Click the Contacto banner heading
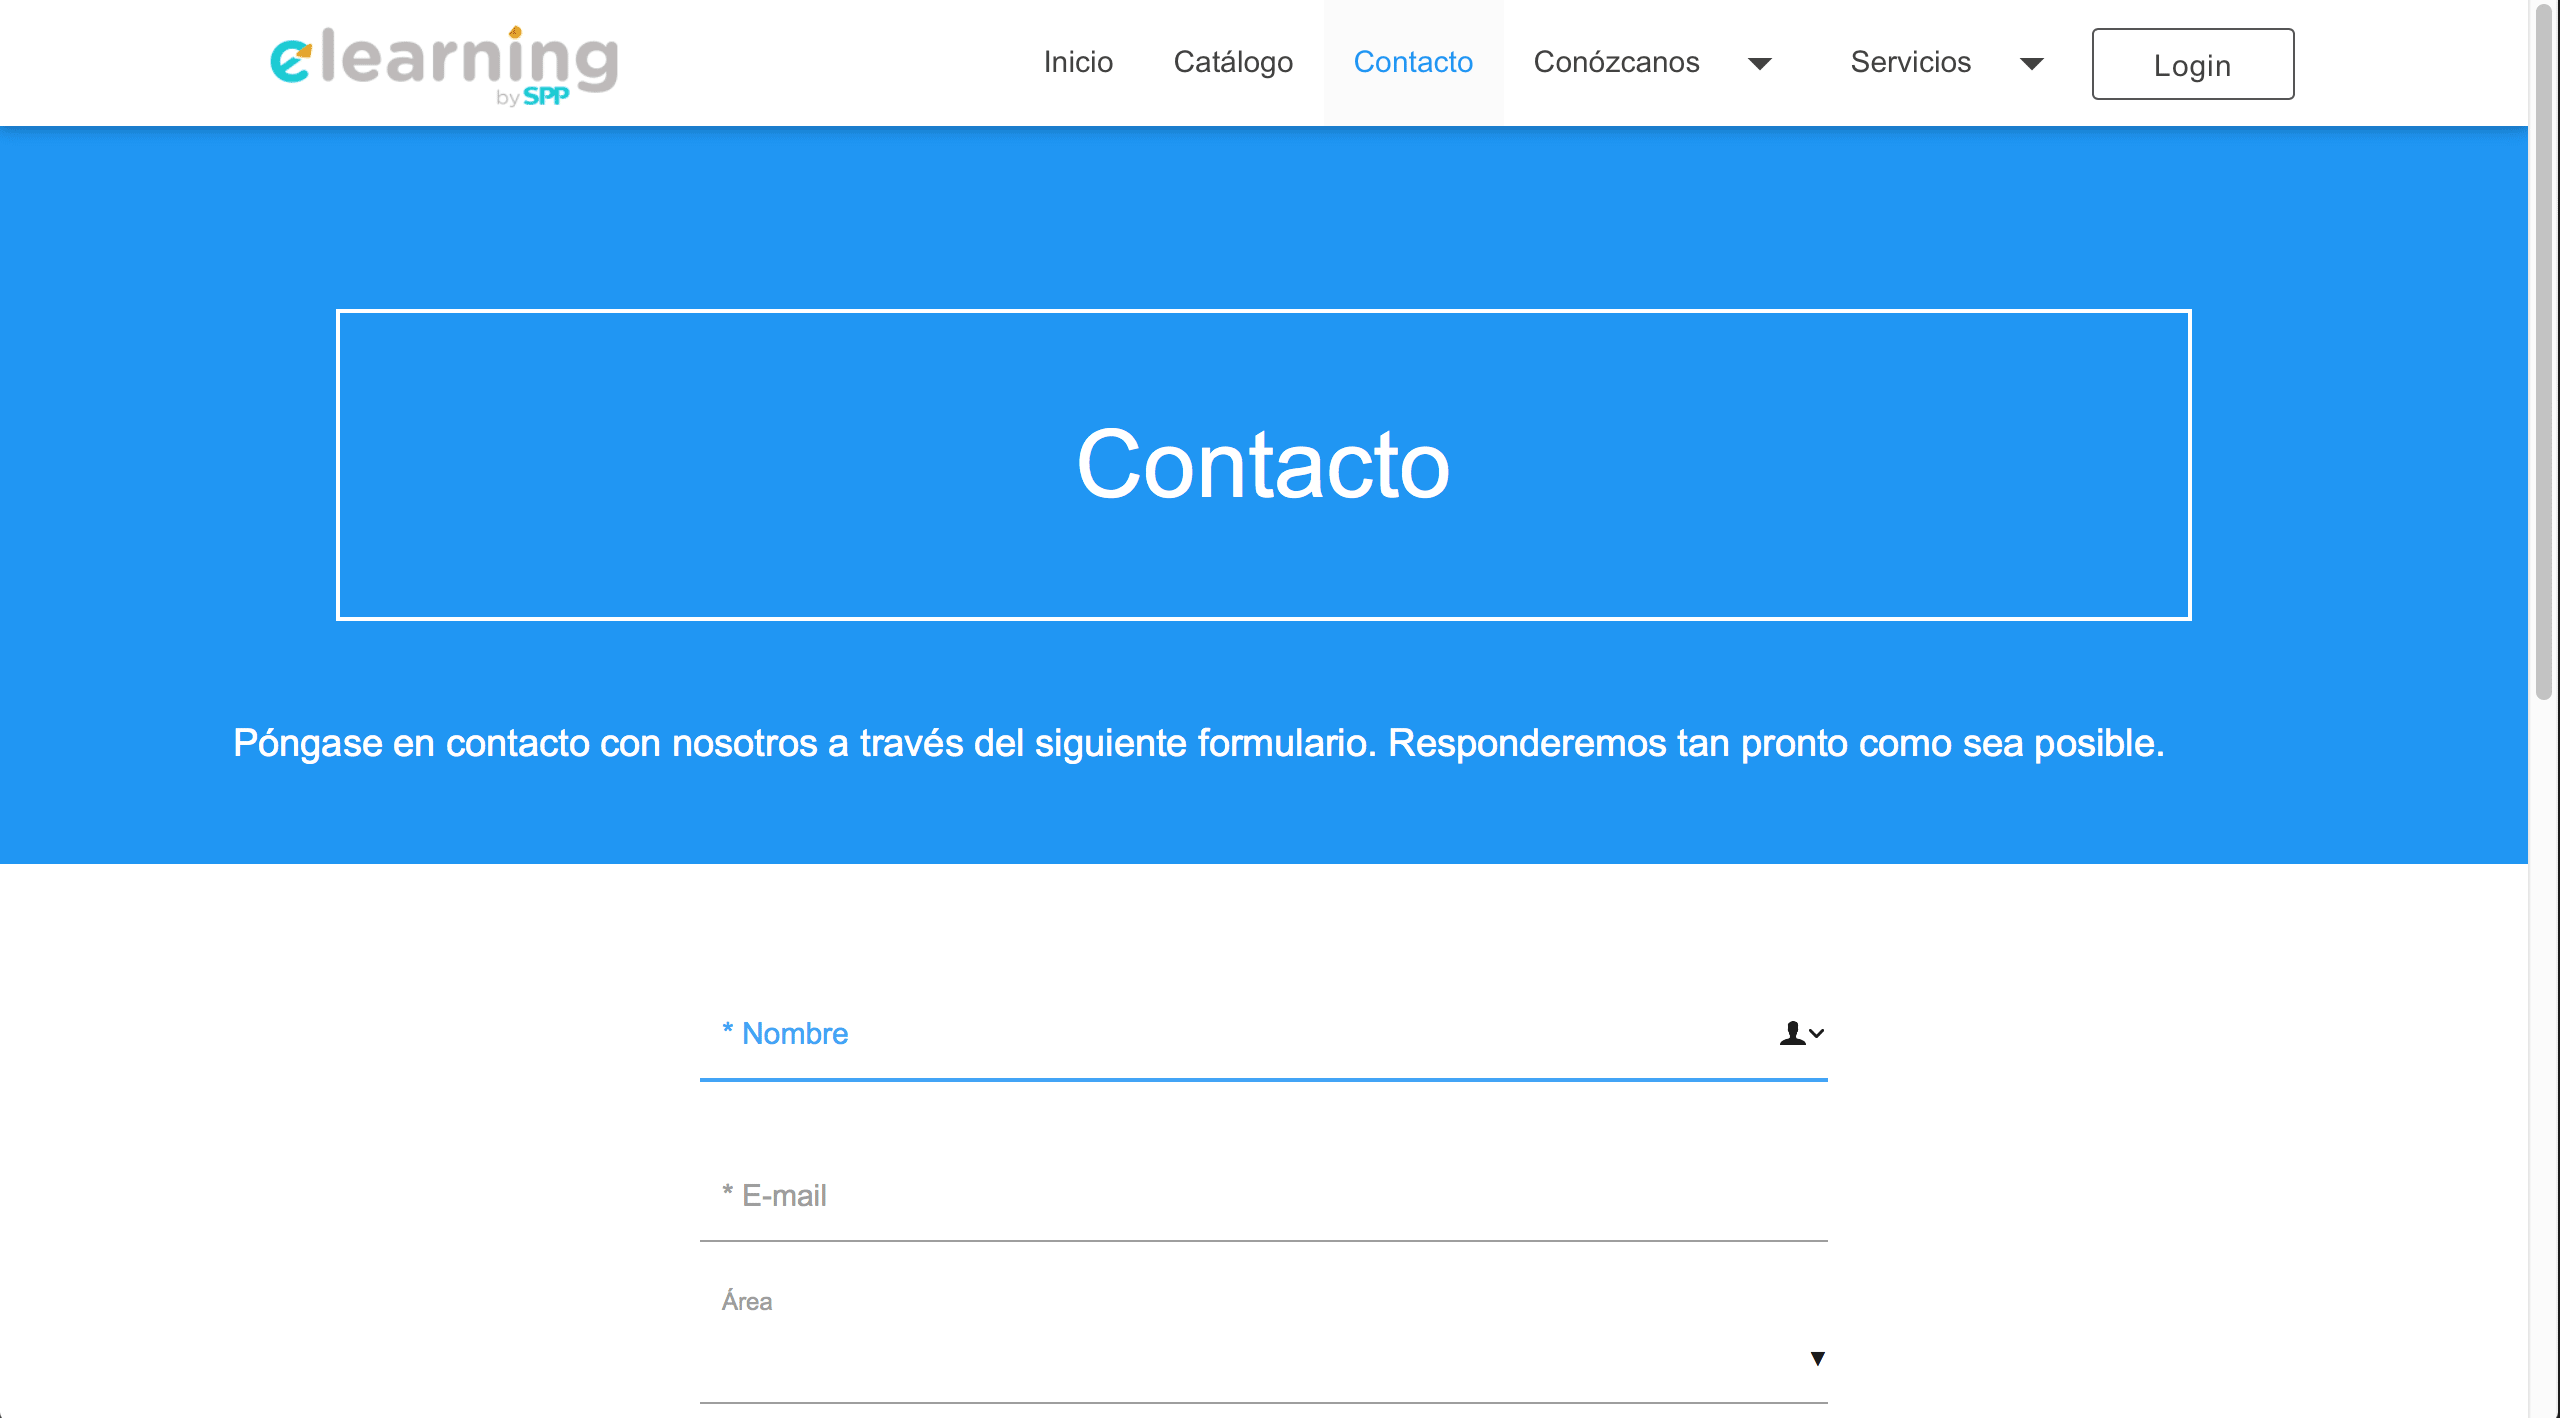Viewport: 2560px width, 1418px height. tap(1263, 465)
